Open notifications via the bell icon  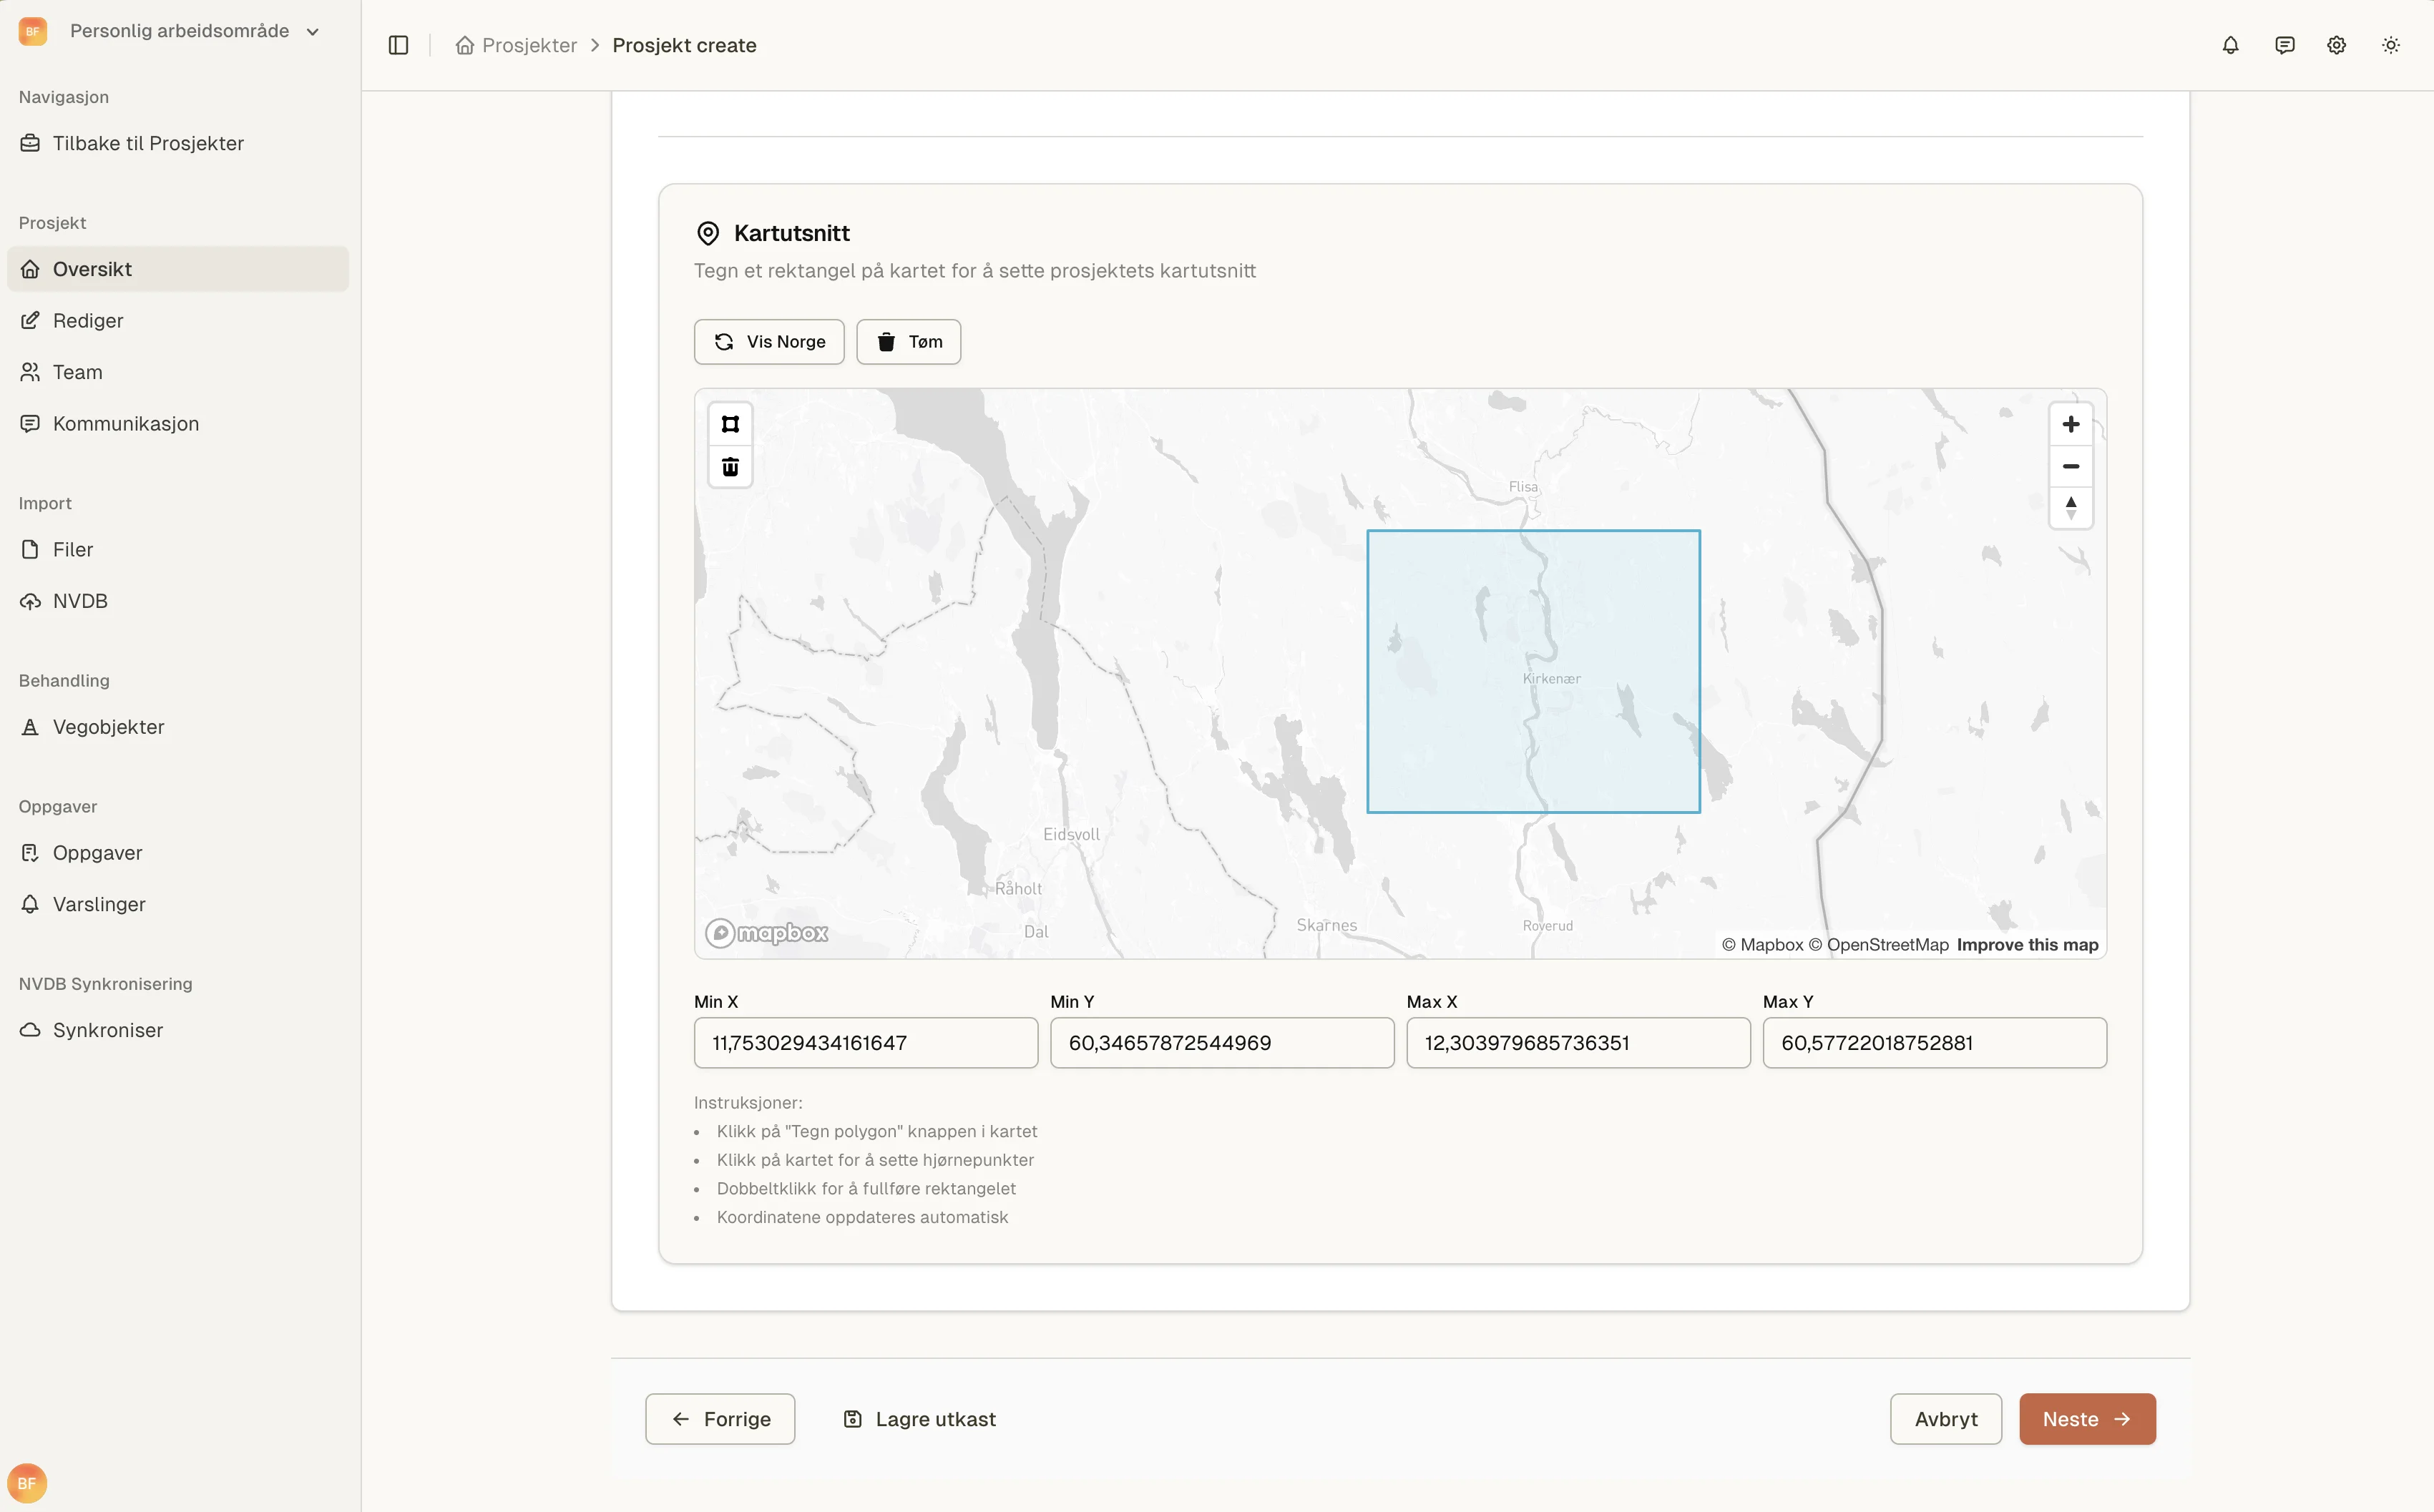pyautogui.click(x=2230, y=45)
